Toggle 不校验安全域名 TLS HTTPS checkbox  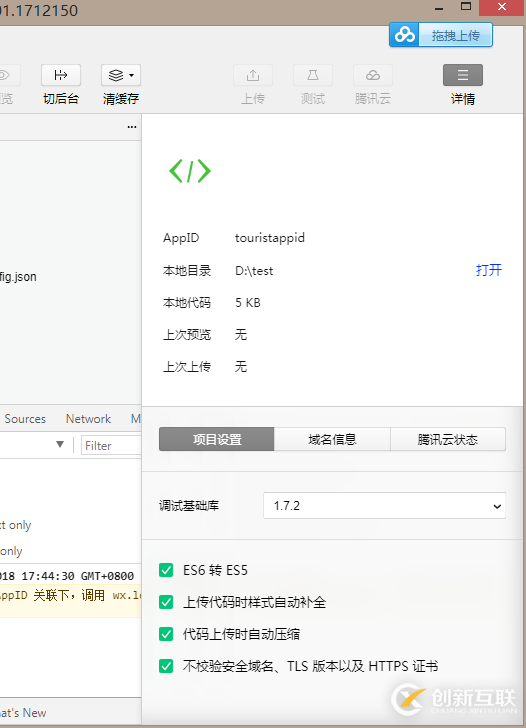tap(166, 666)
